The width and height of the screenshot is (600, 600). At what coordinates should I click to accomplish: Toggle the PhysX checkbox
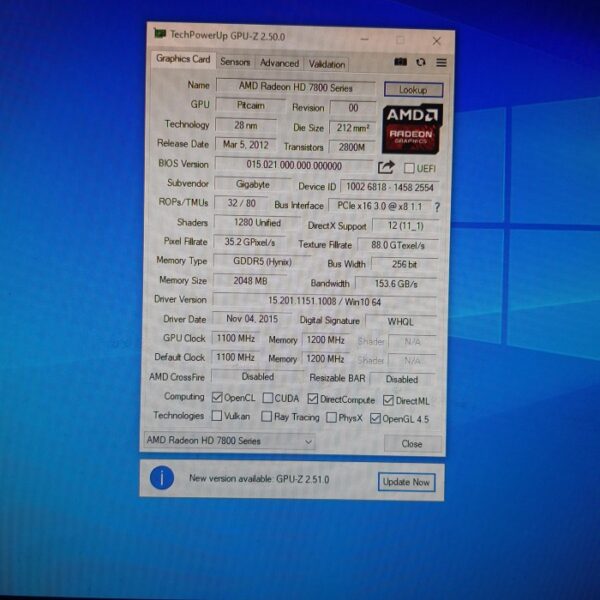[331, 417]
